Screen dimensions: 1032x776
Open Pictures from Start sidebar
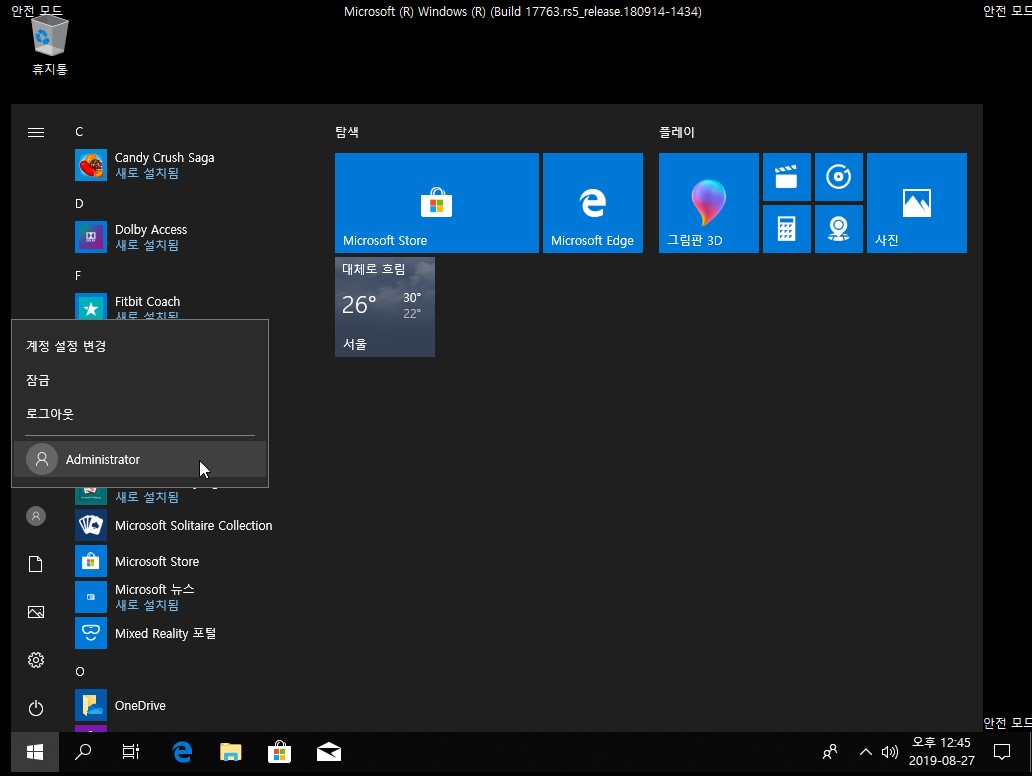pyautogui.click(x=36, y=612)
